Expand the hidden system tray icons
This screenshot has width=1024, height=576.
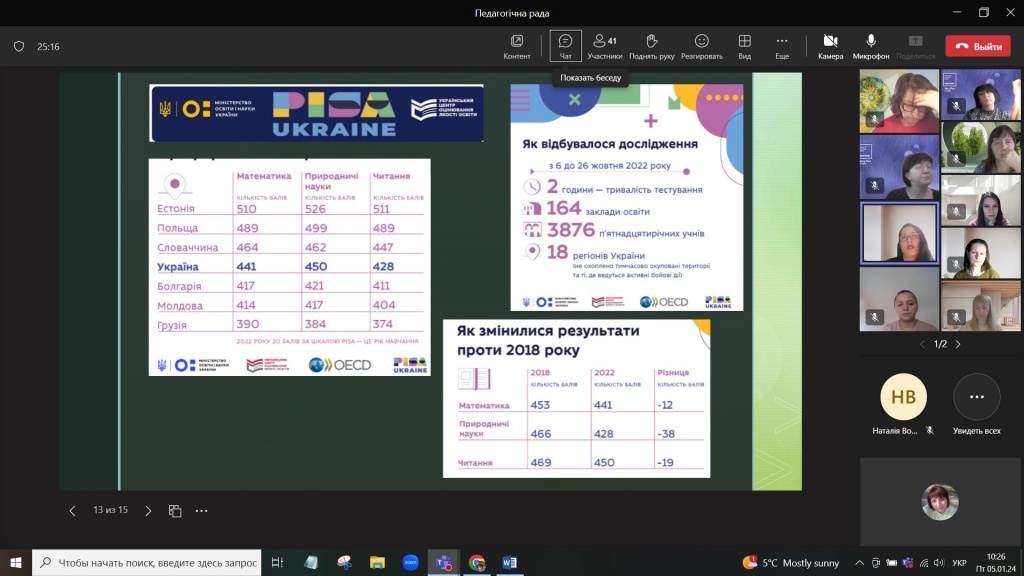click(x=859, y=562)
